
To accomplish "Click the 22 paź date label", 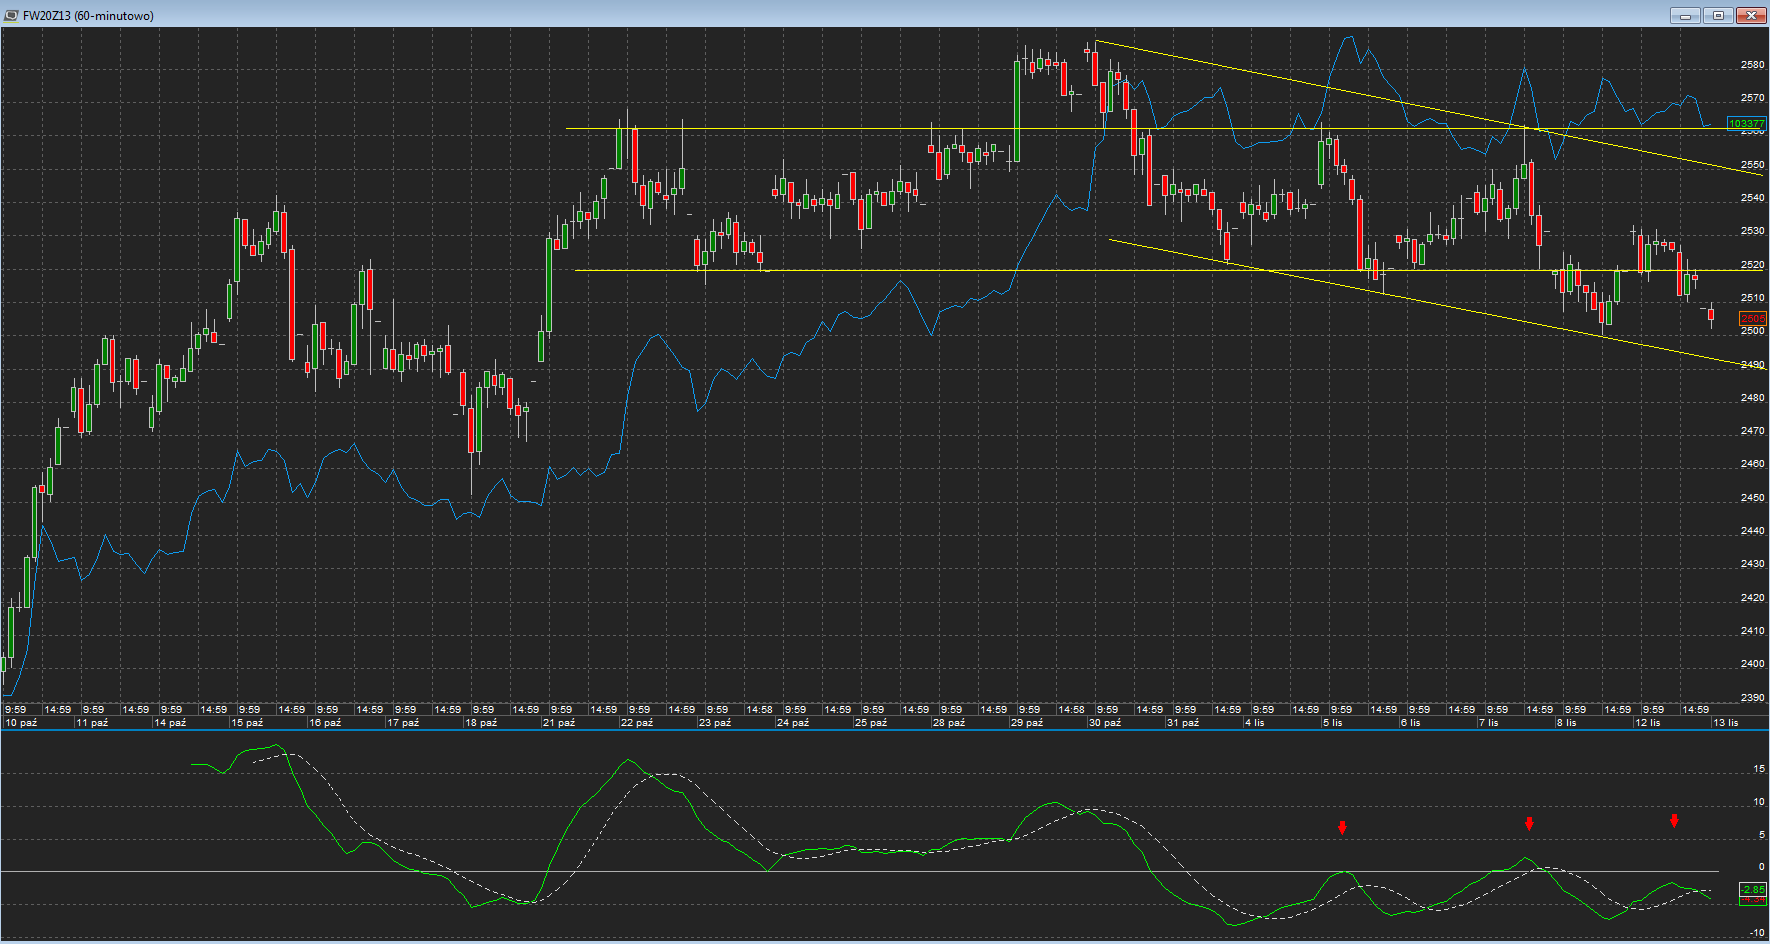I will pyautogui.click(x=638, y=723).
